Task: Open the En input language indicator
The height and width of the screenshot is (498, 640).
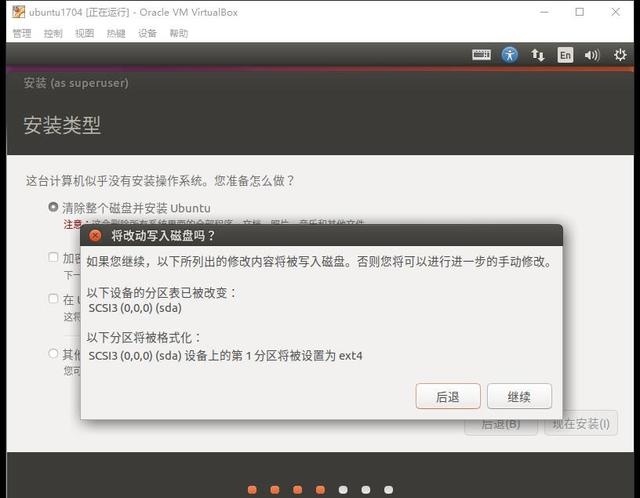Action: pos(565,55)
